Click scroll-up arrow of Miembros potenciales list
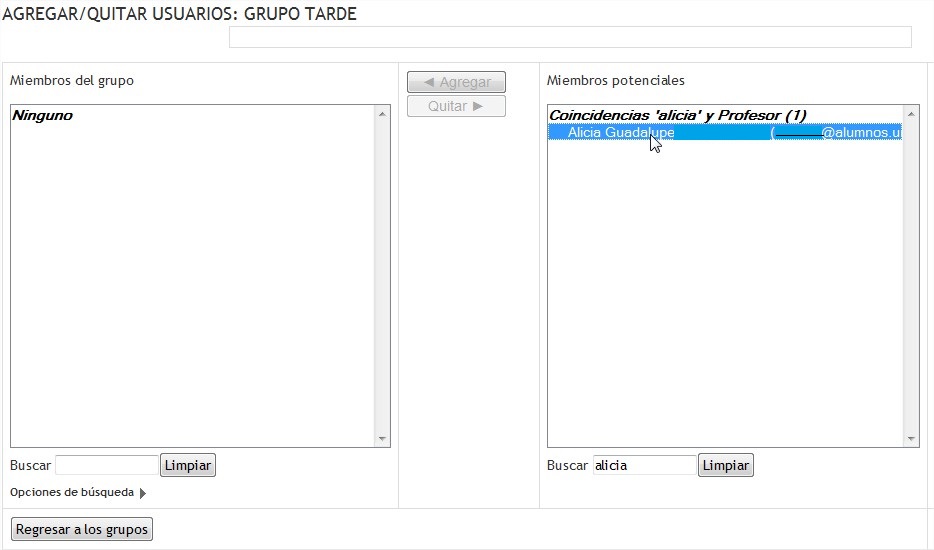Image resolution: width=934 pixels, height=550 pixels. [x=910, y=113]
